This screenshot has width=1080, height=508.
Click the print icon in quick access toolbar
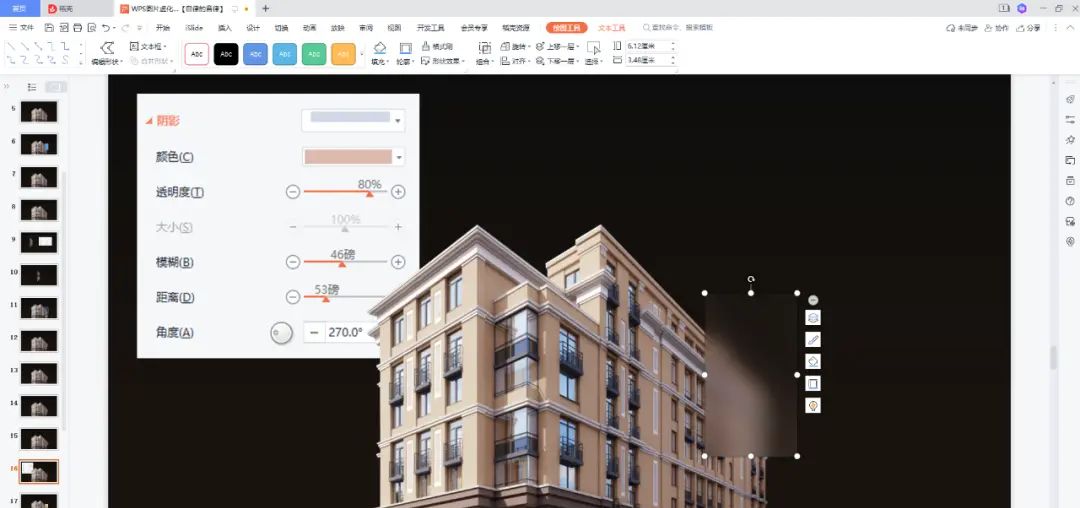click(x=77, y=28)
